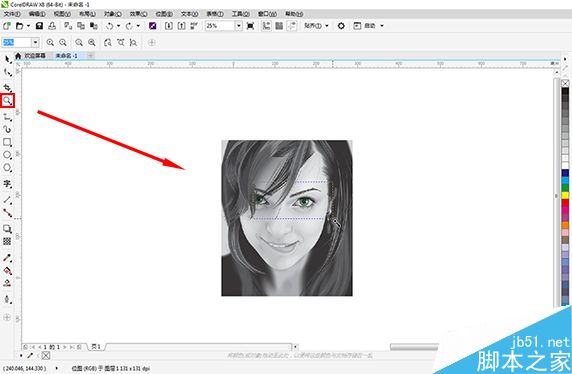The height and width of the screenshot is (374, 572).
Task: Select the Color Eyedropper tool
Action: 7,258
